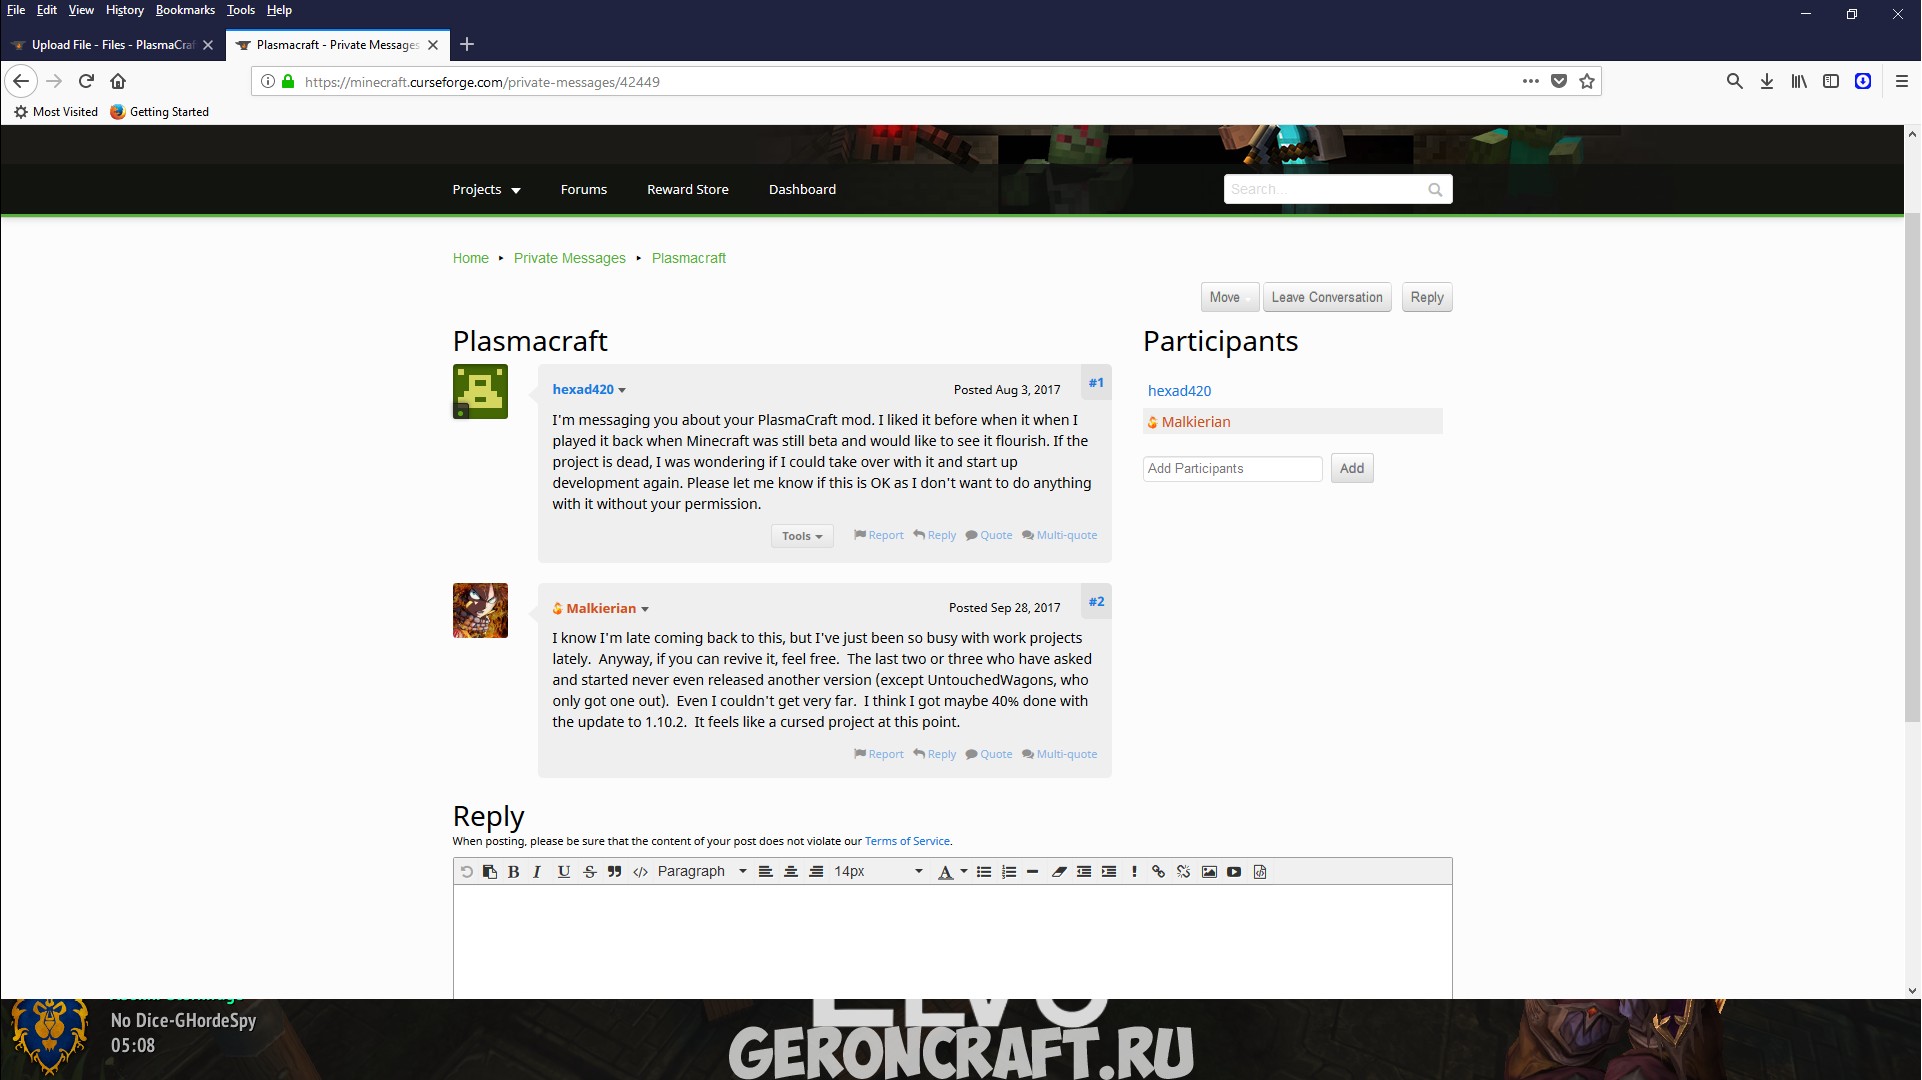Open the Move button dropdown
Screen dimensions: 1922x1080
1229,297
